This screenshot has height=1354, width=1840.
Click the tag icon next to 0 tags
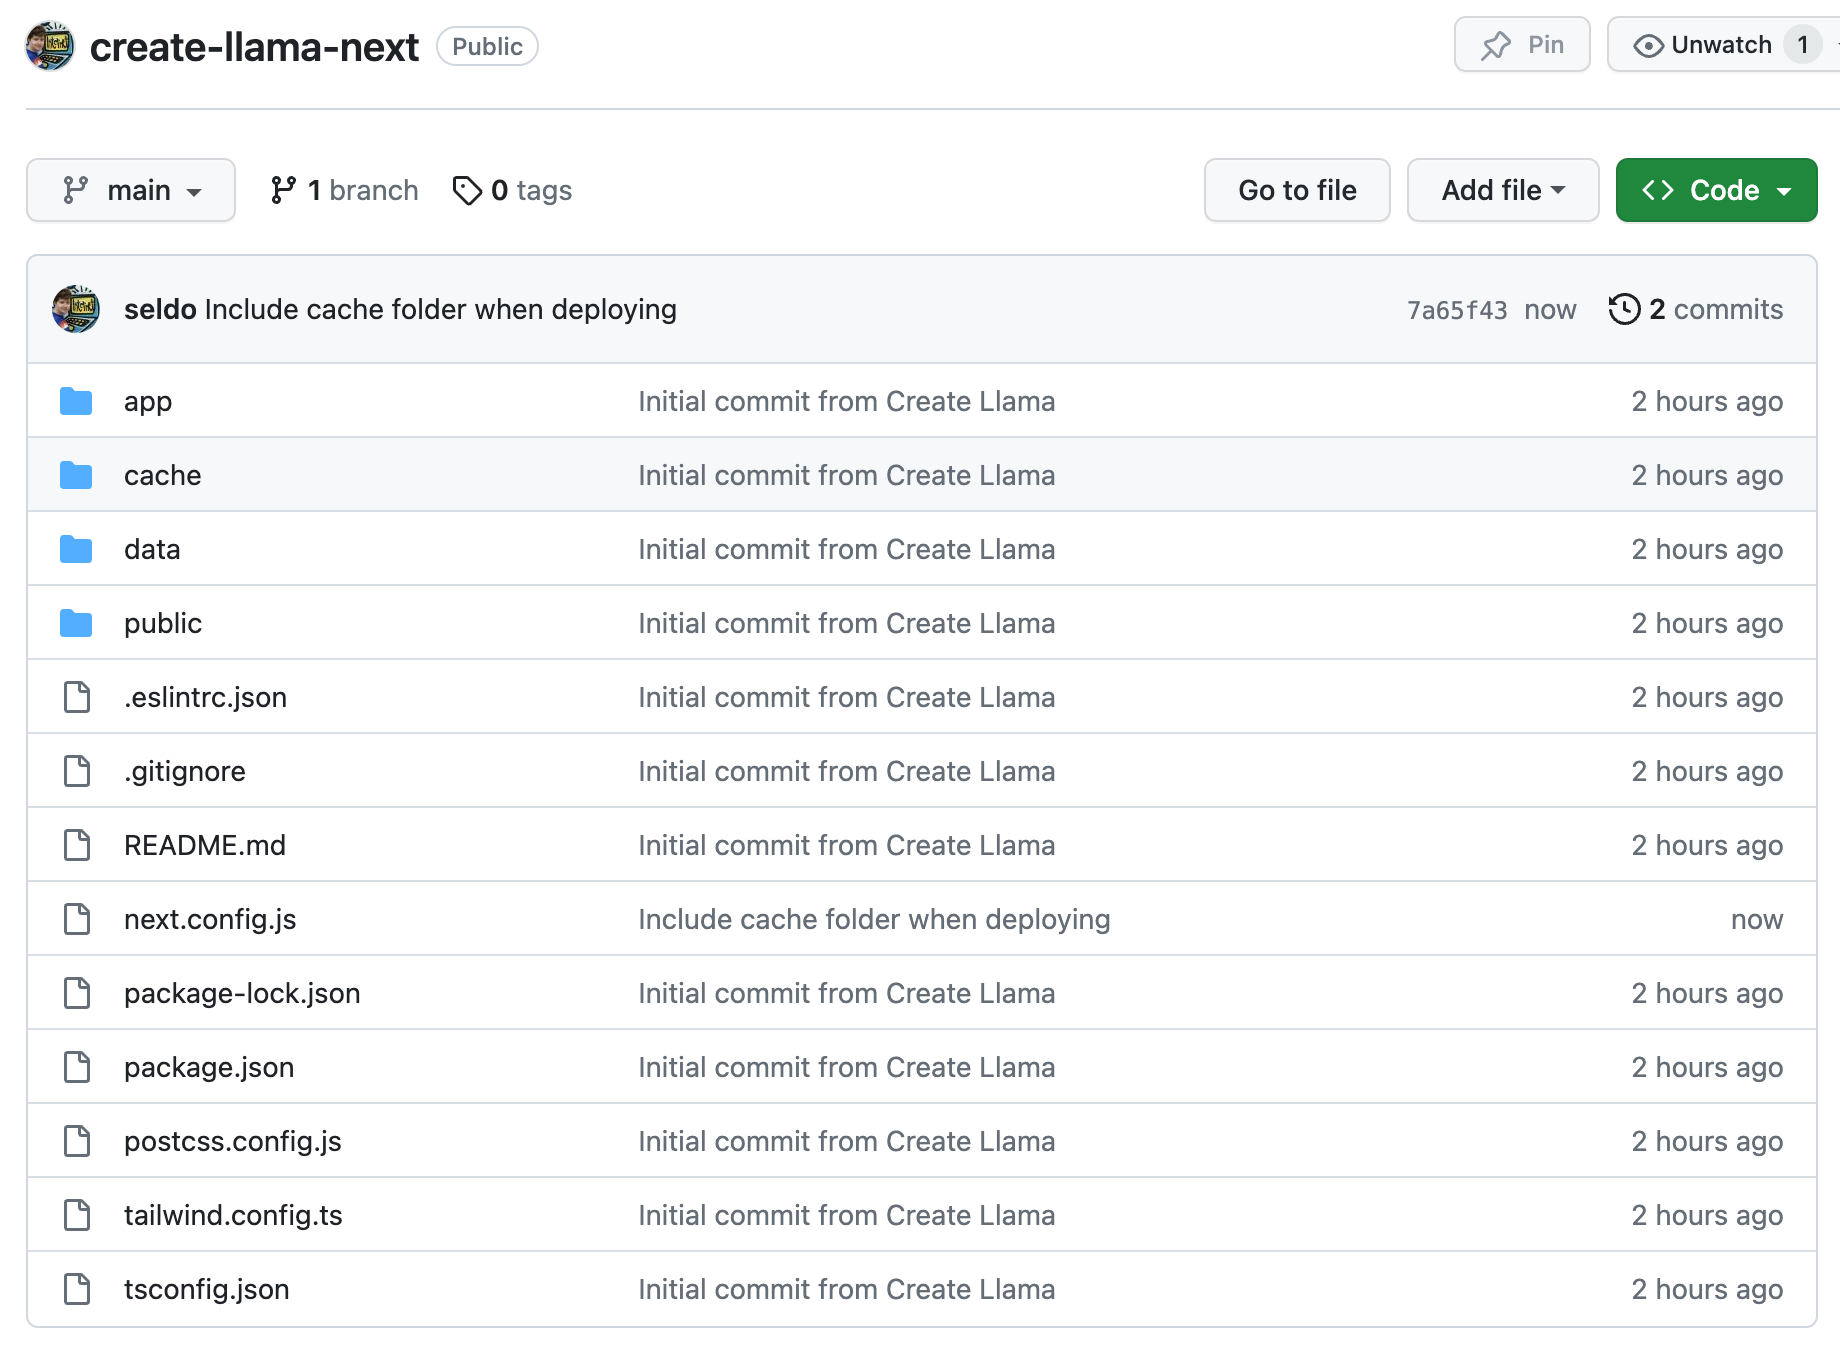pyautogui.click(x=467, y=190)
